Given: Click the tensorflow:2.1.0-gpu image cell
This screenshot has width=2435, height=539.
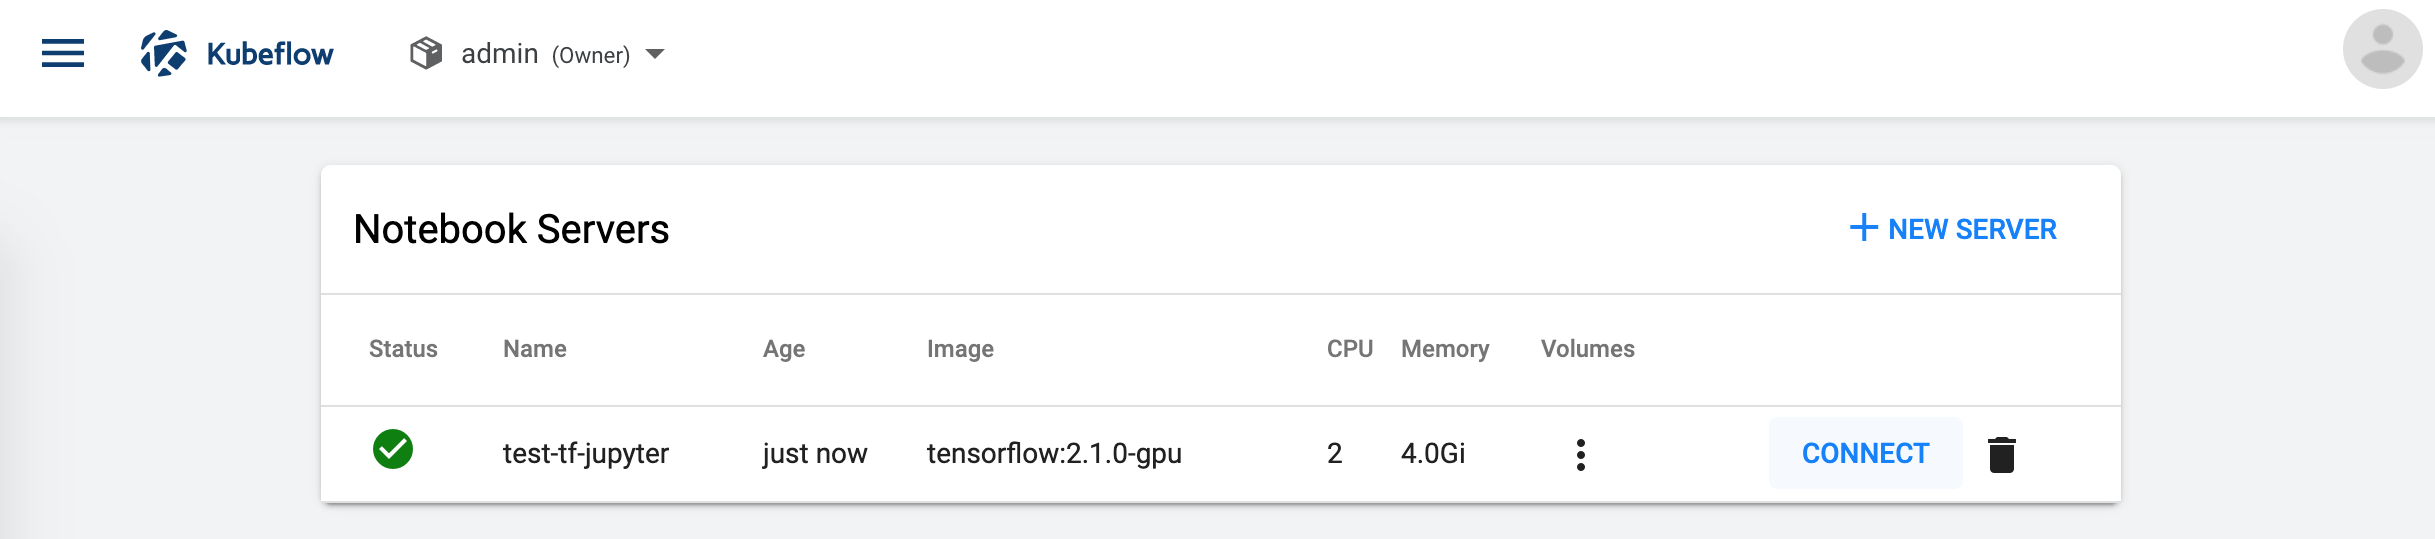Looking at the screenshot, I should [x=1054, y=454].
